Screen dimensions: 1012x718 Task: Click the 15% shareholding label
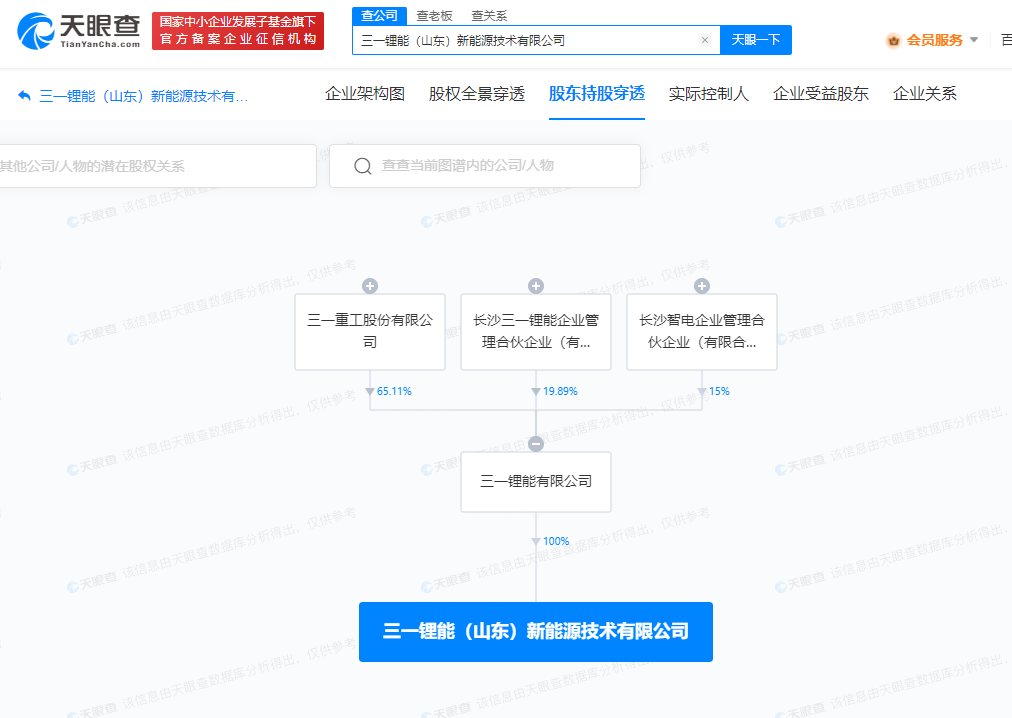(719, 391)
